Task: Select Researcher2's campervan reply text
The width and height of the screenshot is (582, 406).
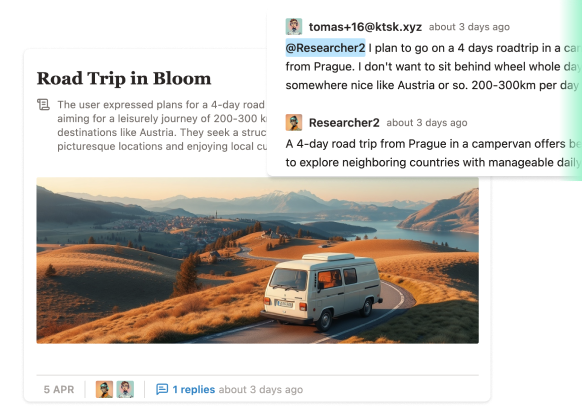Action: (432, 153)
